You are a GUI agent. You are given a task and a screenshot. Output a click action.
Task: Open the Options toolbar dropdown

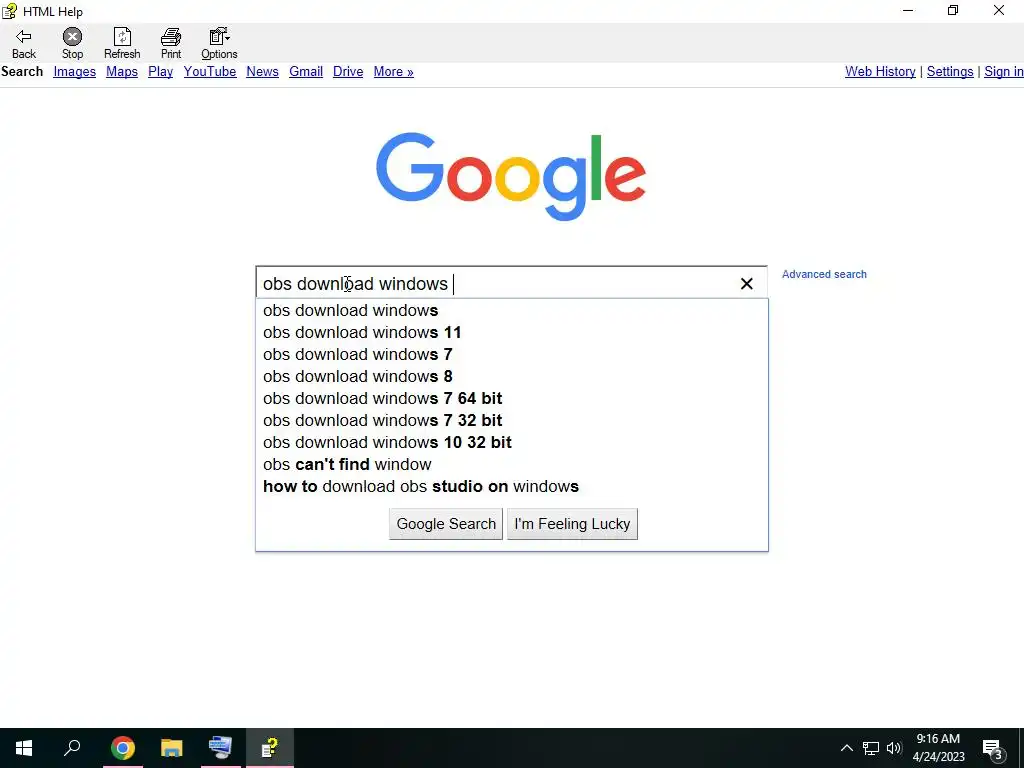click(x=219, y=43)
